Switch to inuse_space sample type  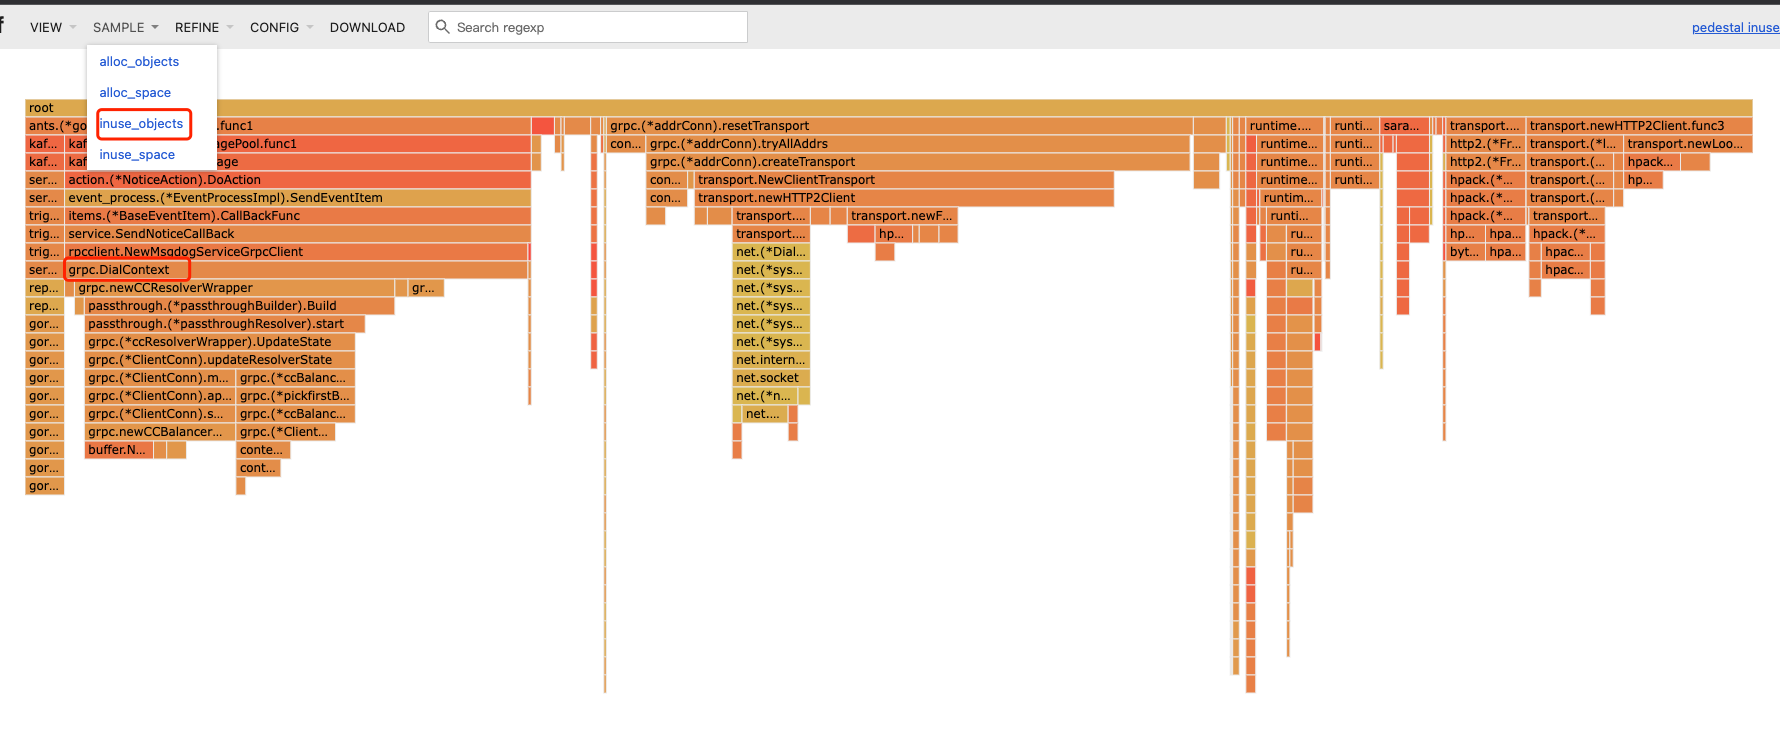tap(137, 155)
